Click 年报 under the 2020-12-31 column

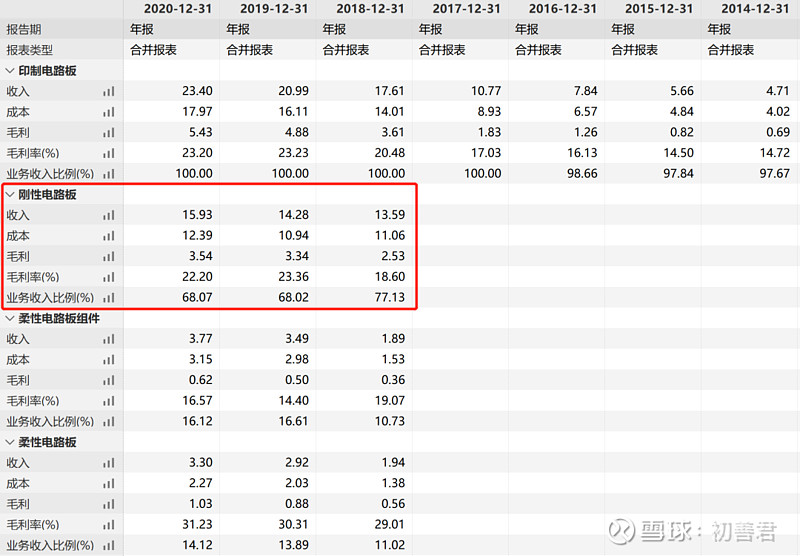point(142,30)
